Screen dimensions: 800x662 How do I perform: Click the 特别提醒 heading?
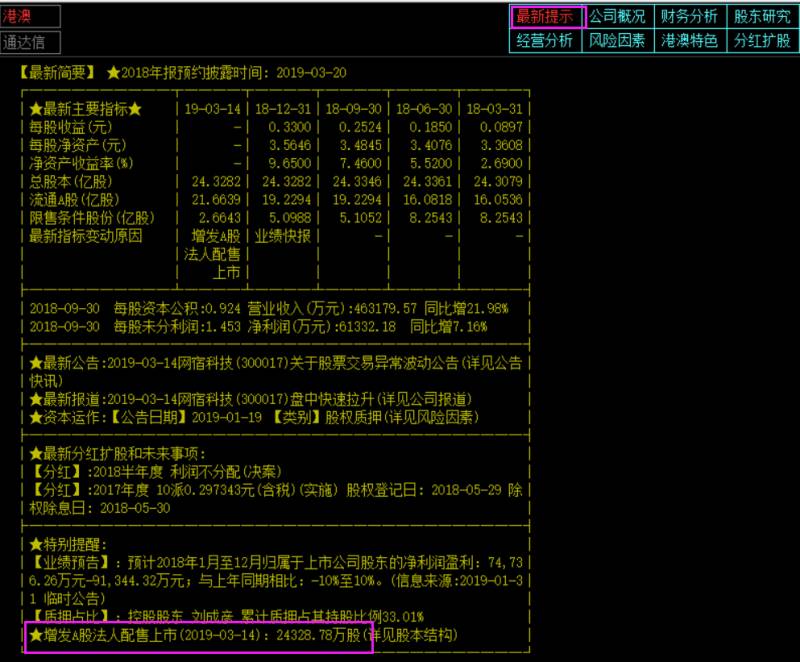pyautogui.click(x=67, y=544)
